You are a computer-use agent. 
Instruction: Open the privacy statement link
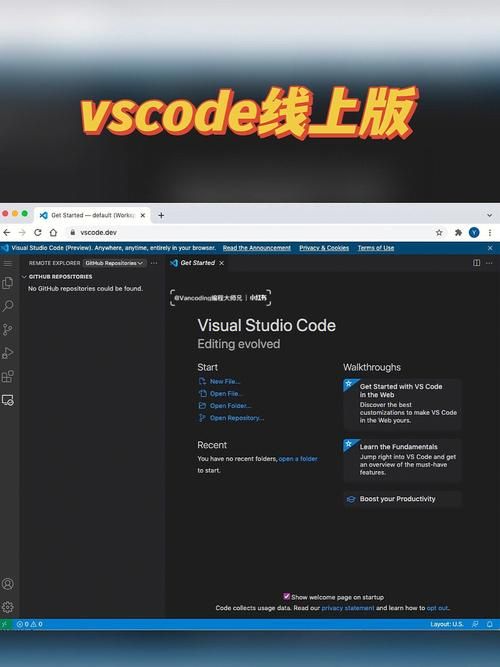pyautogui.click(x=348, y=608)
